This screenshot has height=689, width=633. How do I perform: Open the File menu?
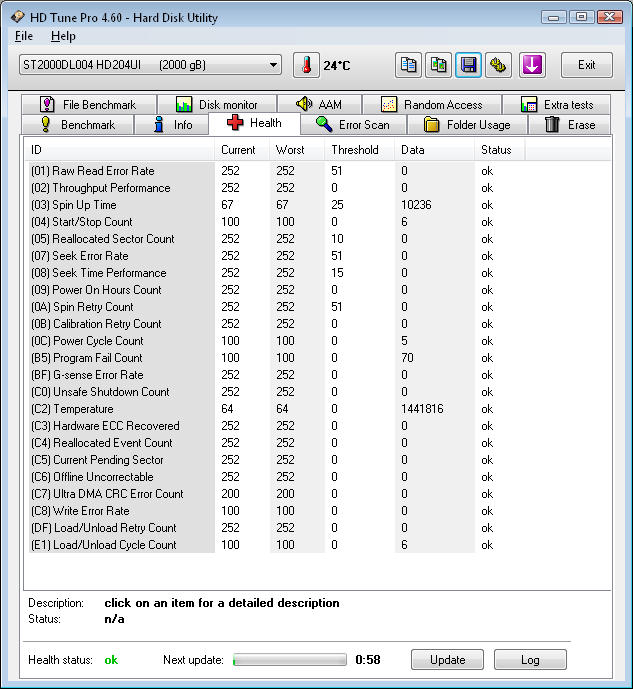tap(24, 36)
